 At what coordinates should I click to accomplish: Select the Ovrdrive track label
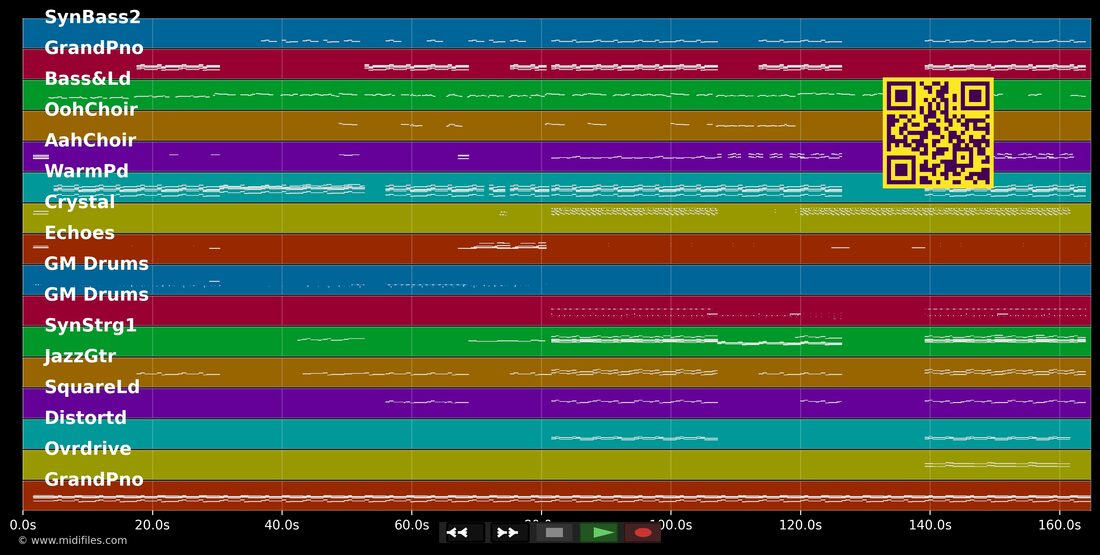(88, 449)
